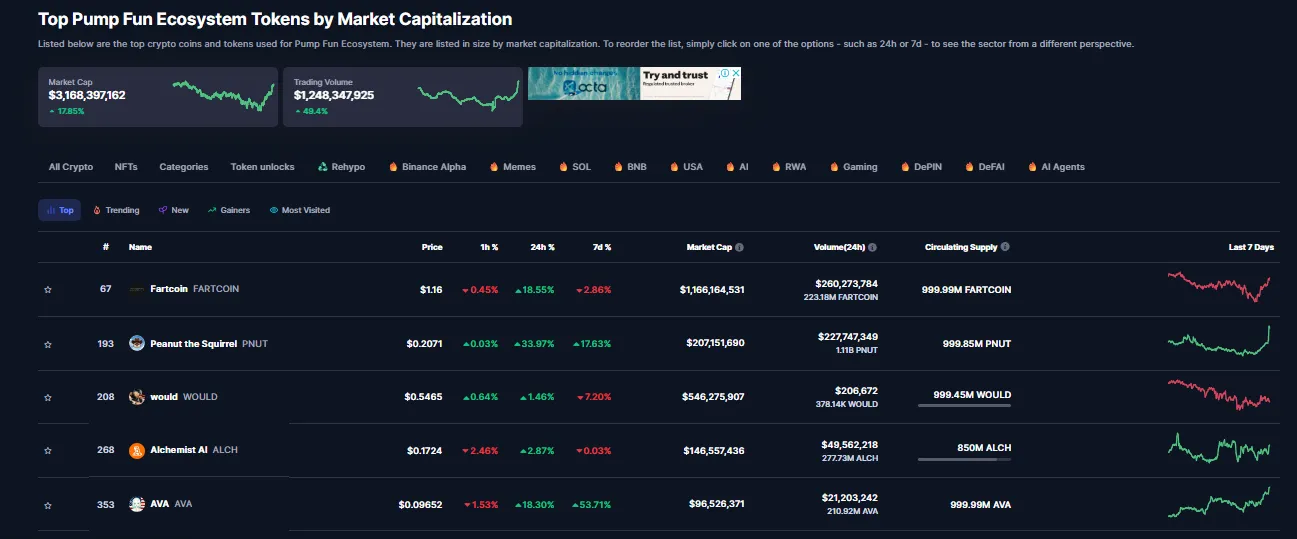Open the Binance Alpha category link

427,167
